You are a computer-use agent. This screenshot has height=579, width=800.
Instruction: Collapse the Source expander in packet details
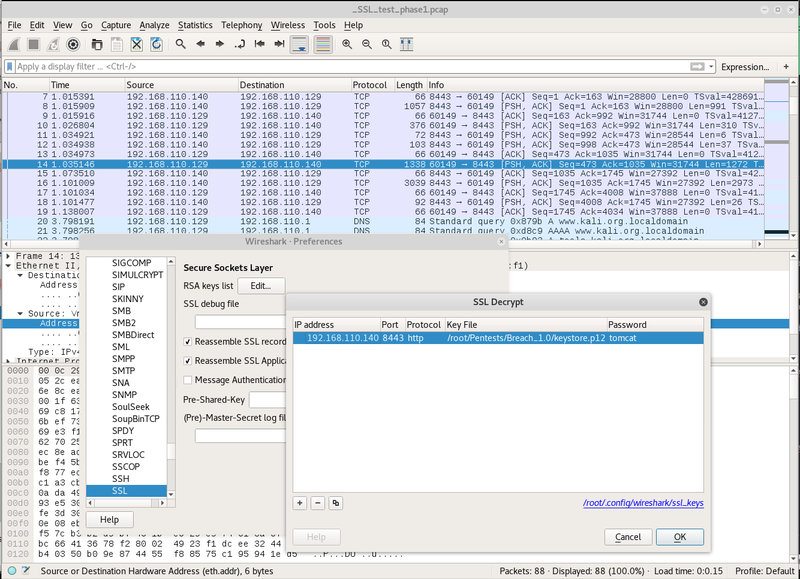pyautogui.click(x=20, y=314)
